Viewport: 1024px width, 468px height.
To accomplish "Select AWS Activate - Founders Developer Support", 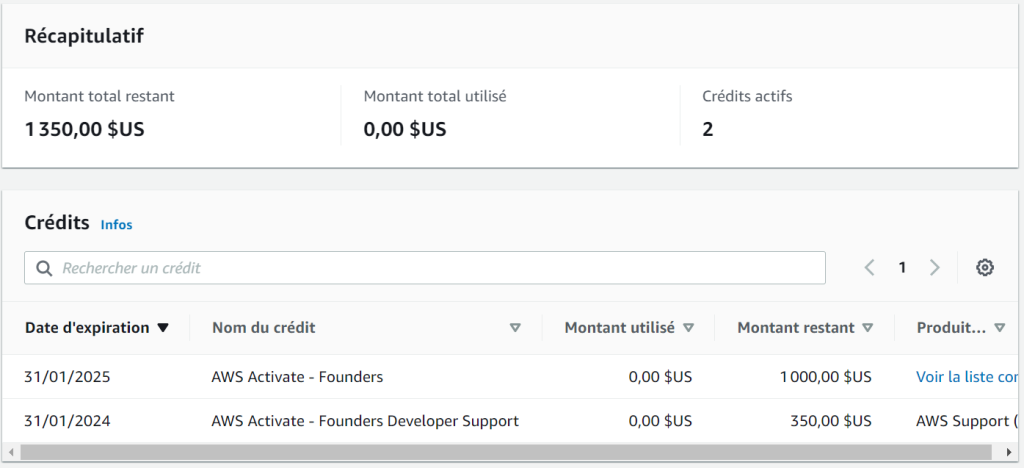I will click(365, 421).
